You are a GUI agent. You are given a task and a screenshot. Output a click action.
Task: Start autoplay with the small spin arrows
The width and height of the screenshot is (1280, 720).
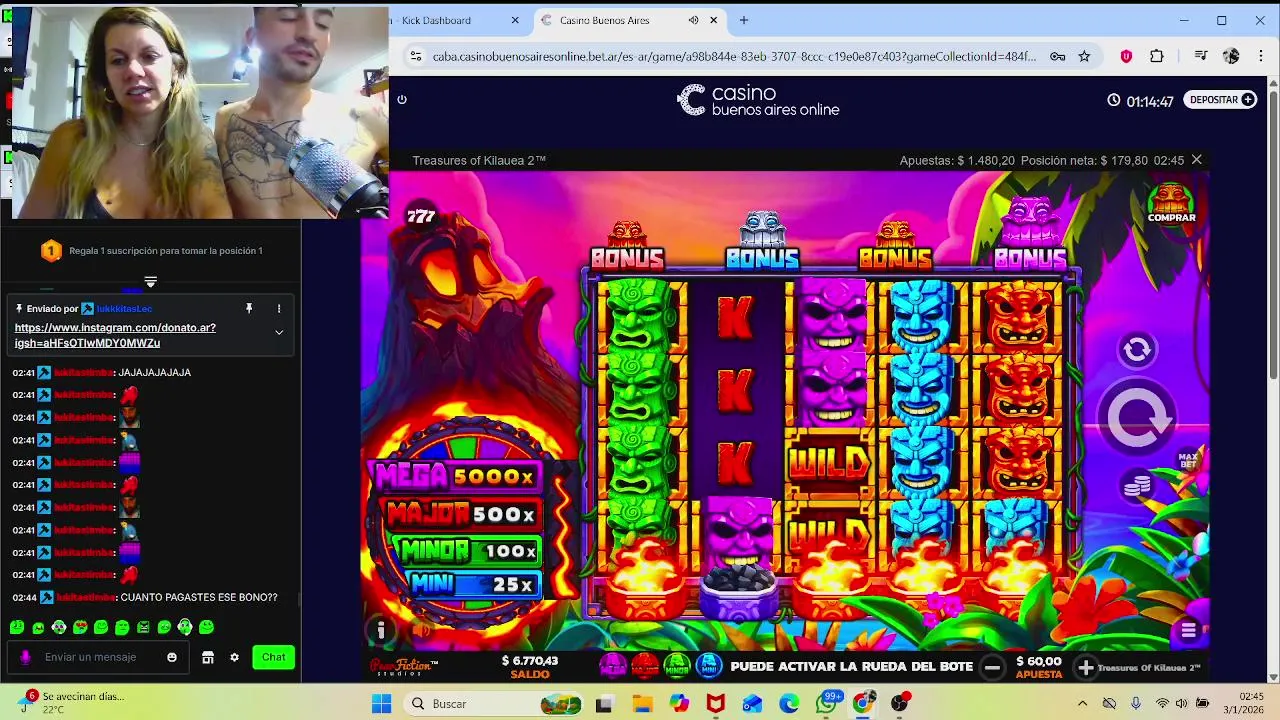coord(1137,349)
